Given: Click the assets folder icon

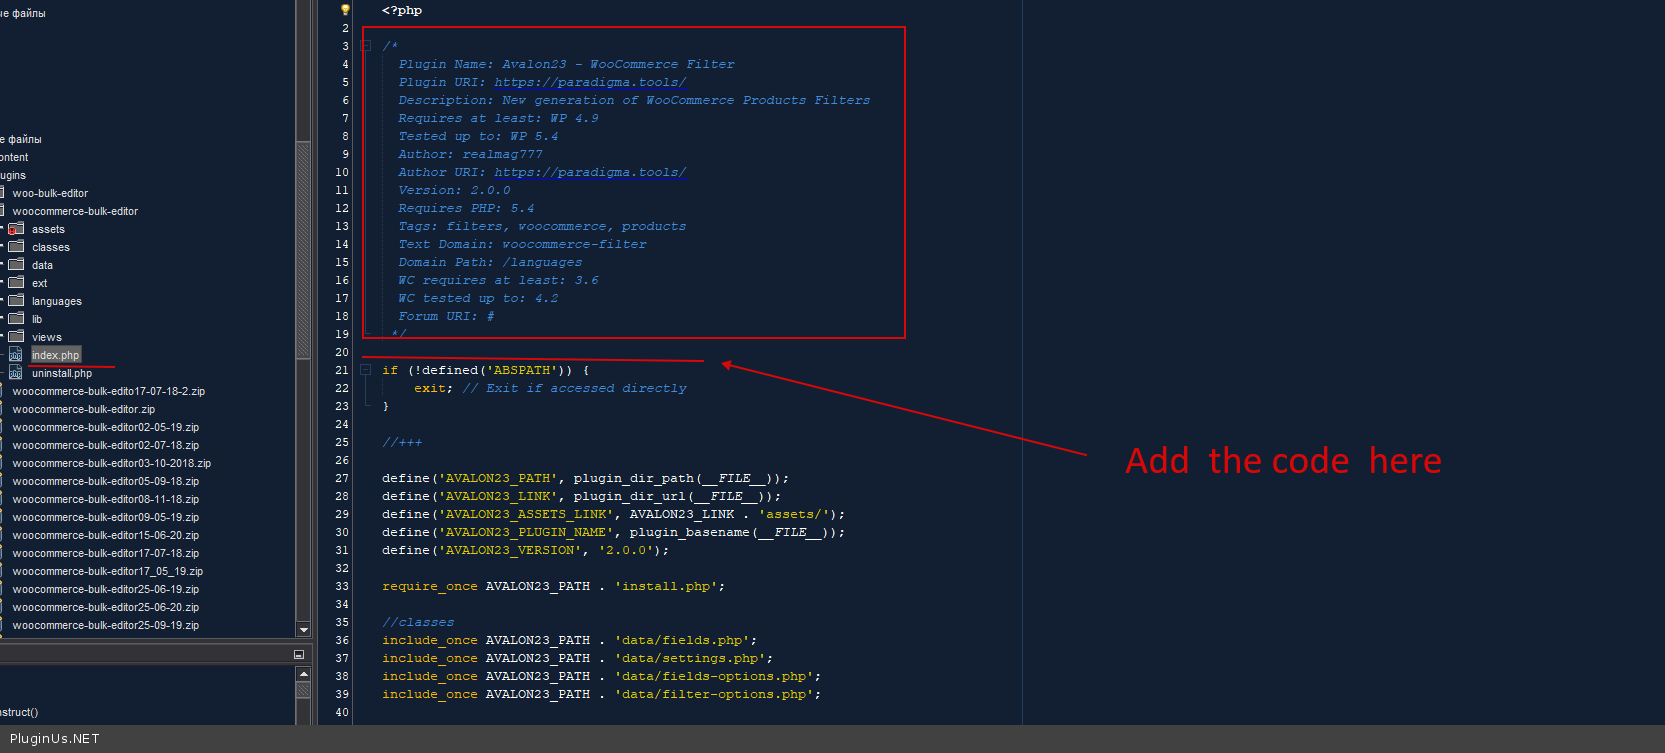Looking at the screenshot, I should point(16,229).
